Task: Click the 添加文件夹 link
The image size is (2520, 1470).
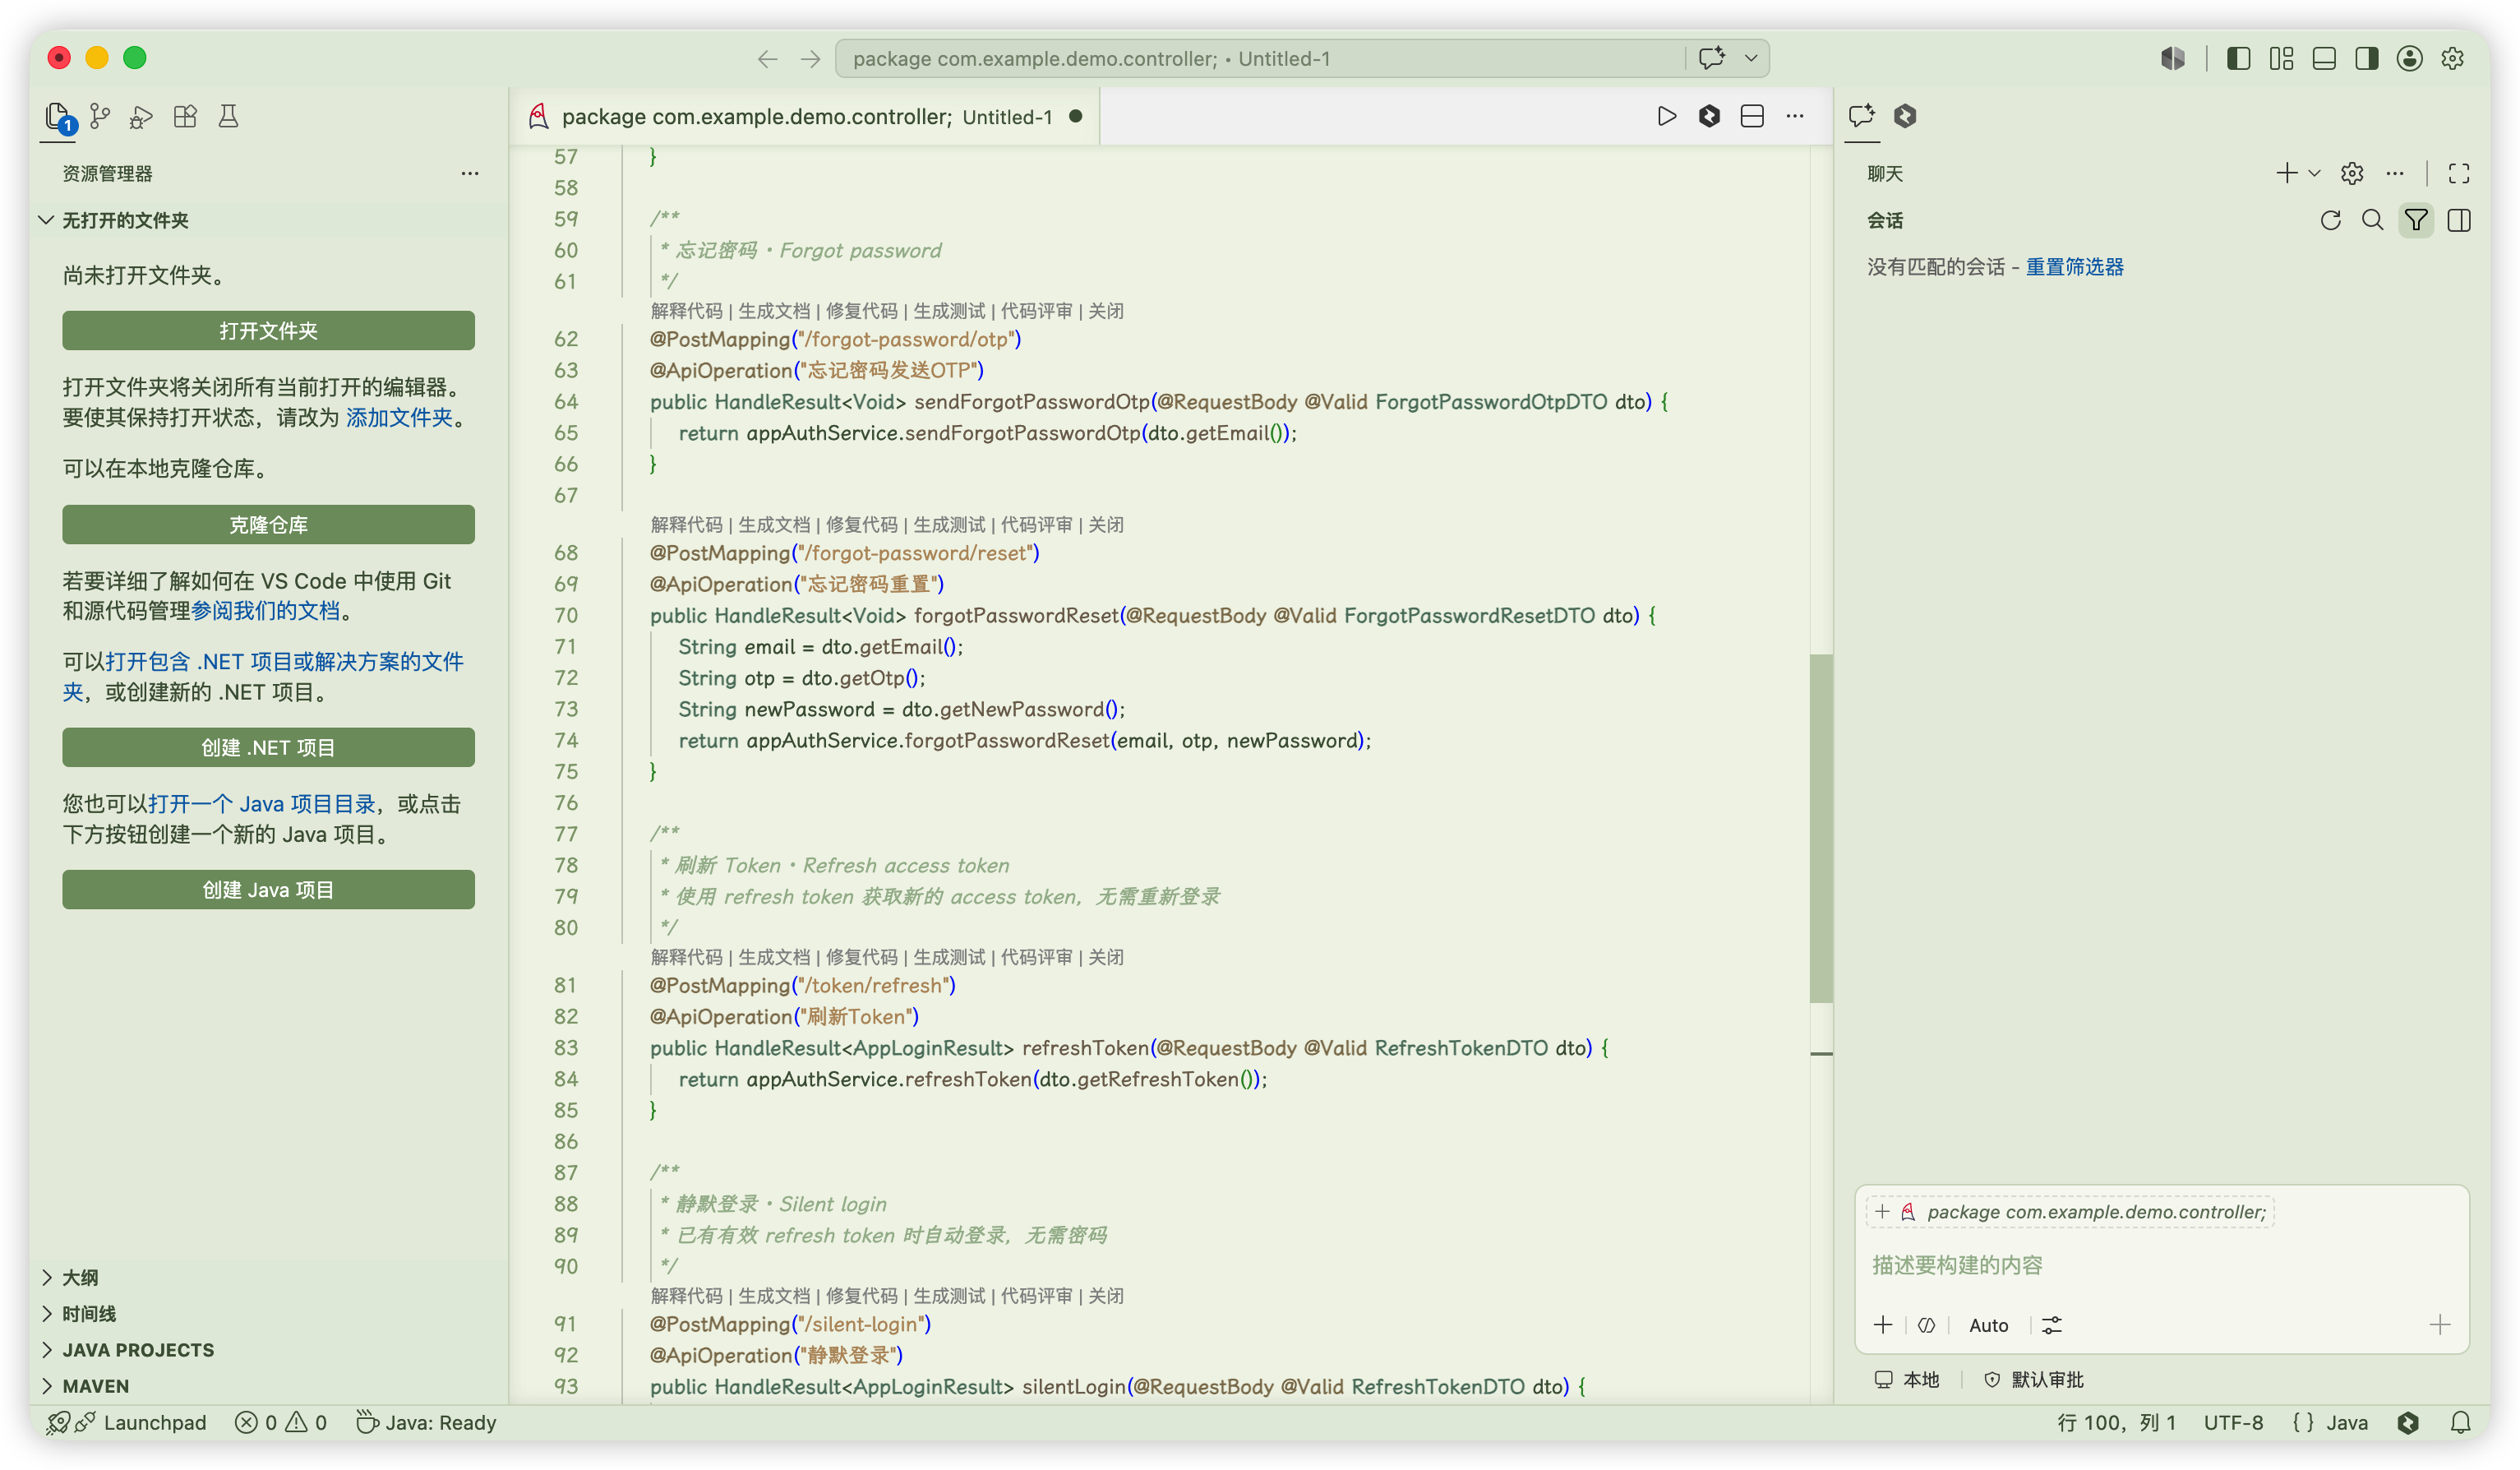Action: pos(400,417)
